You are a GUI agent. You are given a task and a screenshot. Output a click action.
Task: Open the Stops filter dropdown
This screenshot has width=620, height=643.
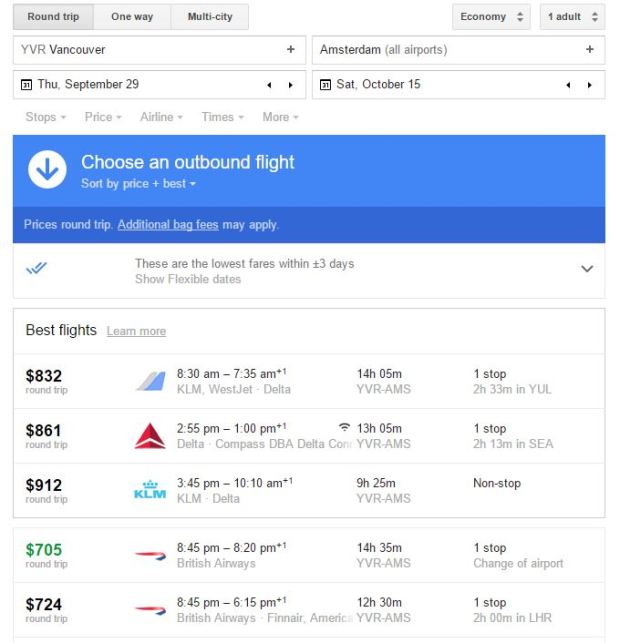(45, 117)
